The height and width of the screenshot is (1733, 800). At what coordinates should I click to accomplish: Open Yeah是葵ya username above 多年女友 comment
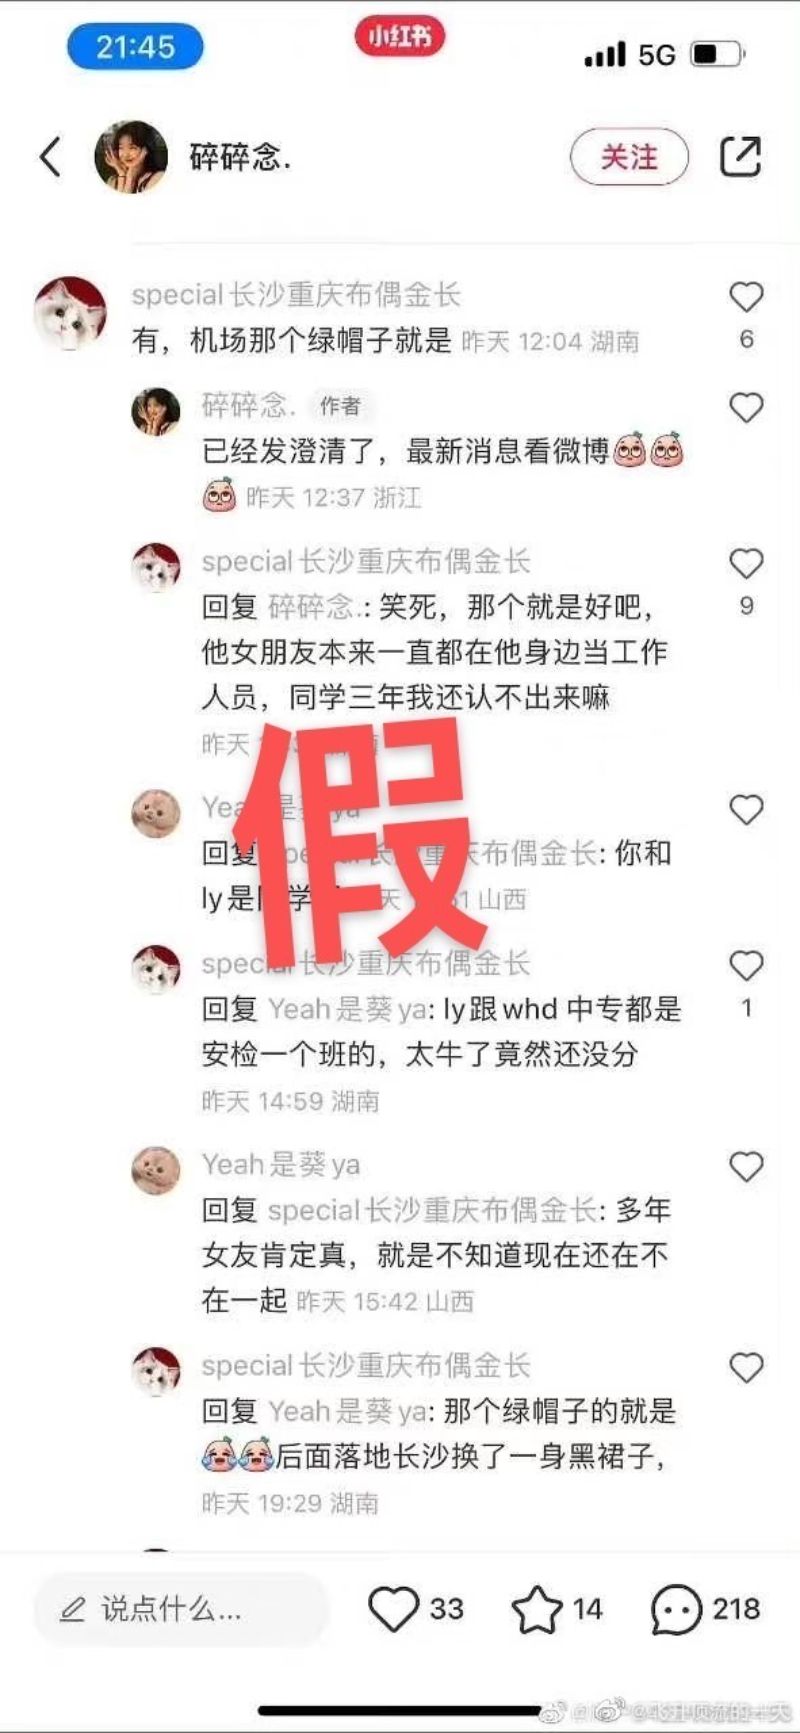[x=281, y=1164]
